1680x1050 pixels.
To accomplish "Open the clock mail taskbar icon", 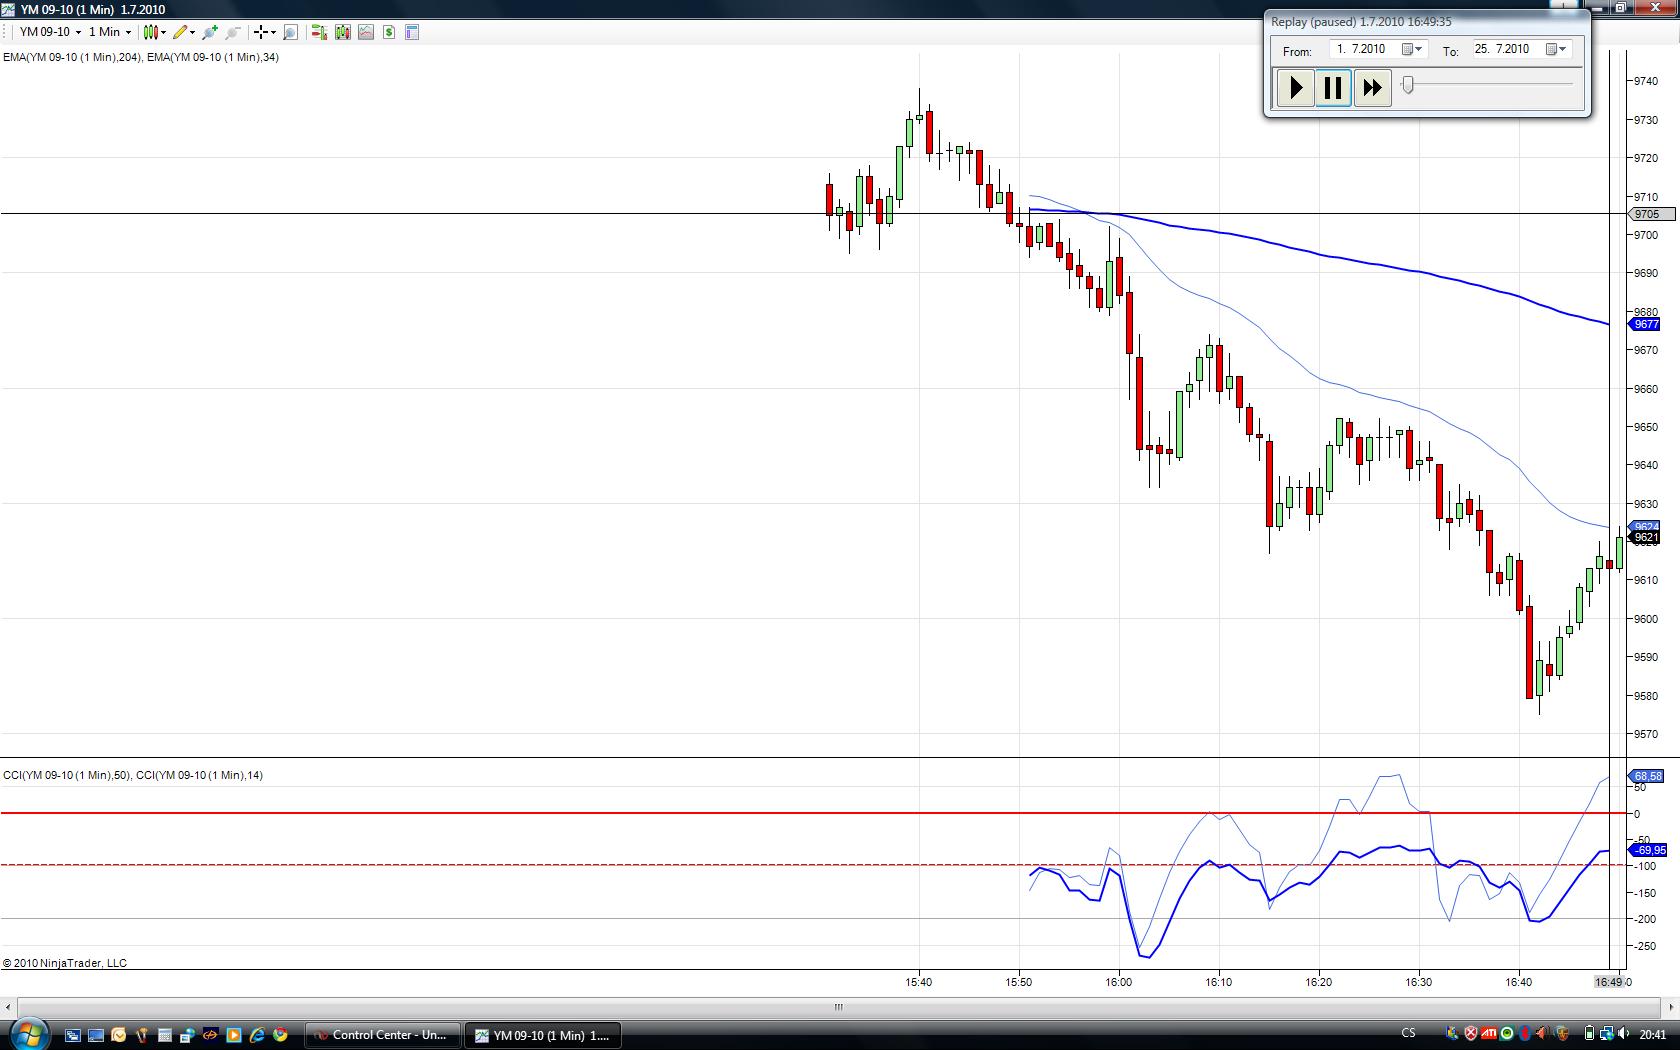I will 118,1035.
